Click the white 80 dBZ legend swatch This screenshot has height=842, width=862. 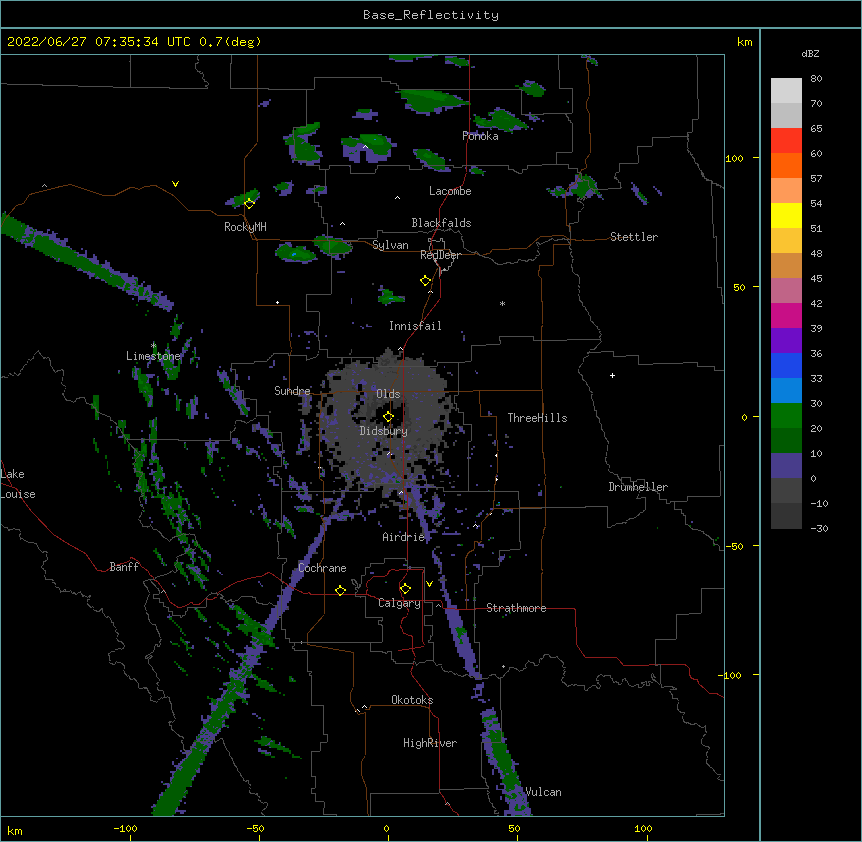point(786,90)
